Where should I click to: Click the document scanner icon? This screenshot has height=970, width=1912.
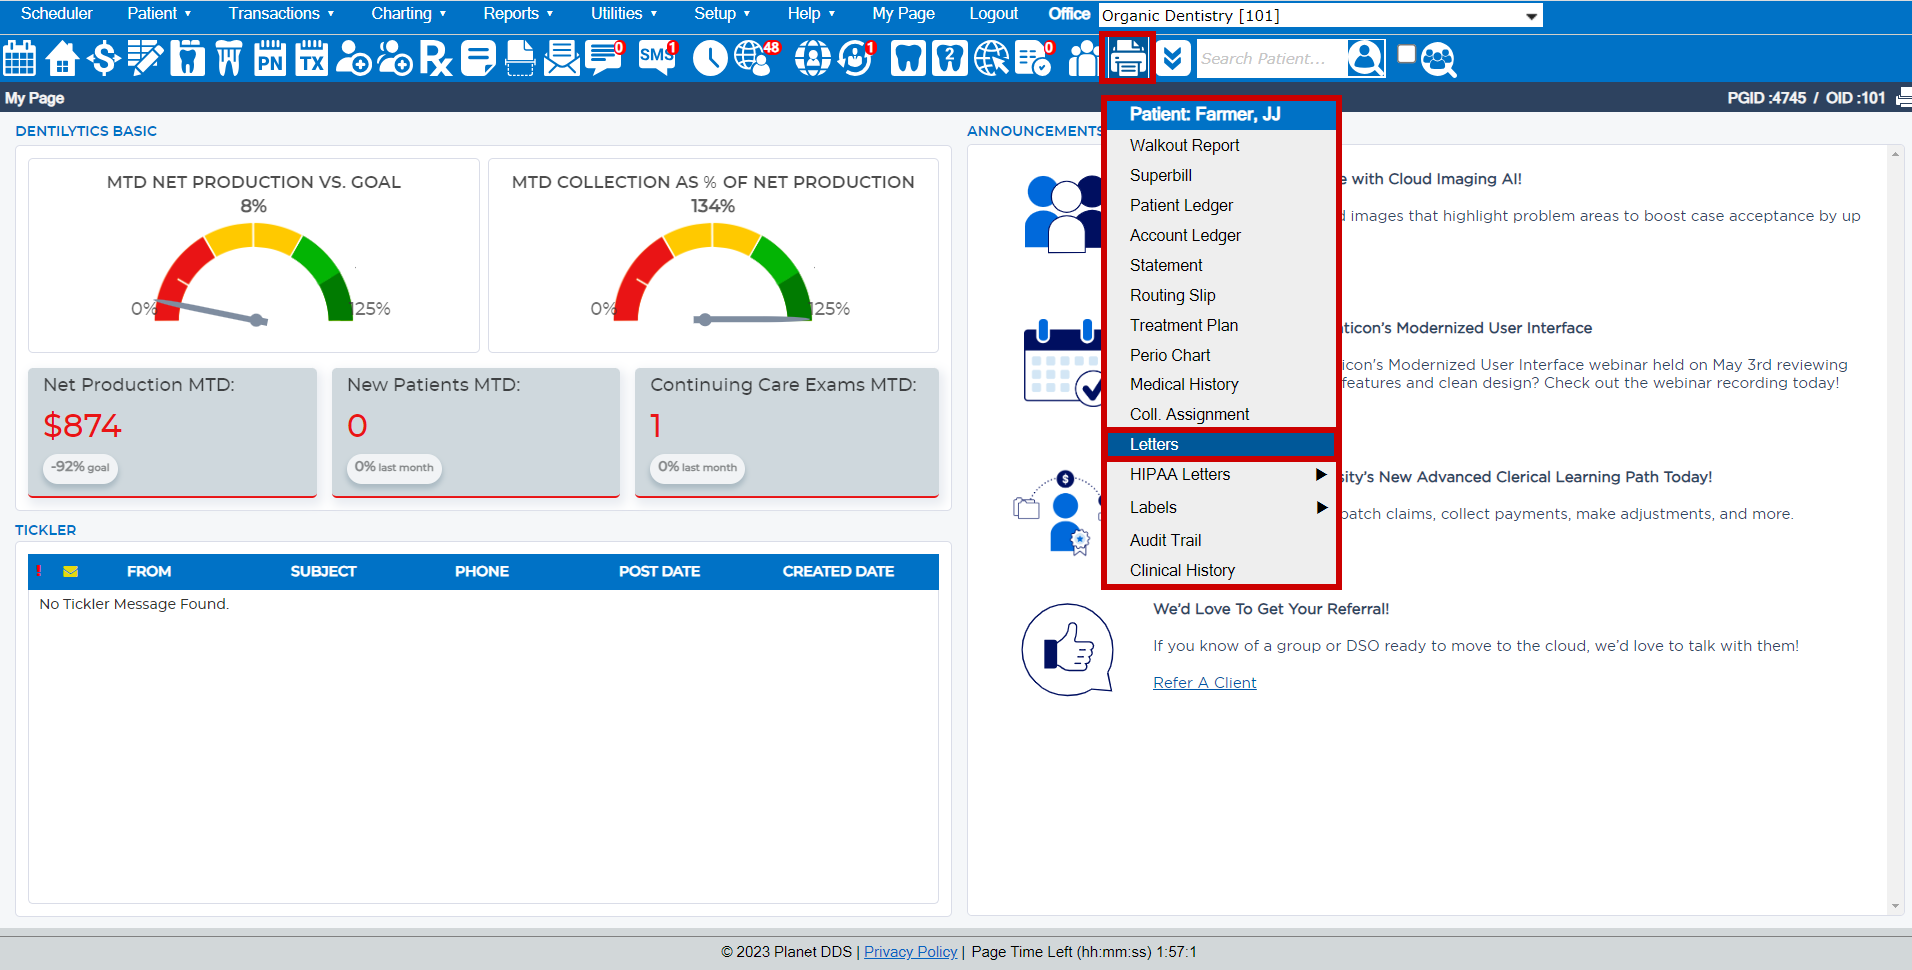coord(520,58)
